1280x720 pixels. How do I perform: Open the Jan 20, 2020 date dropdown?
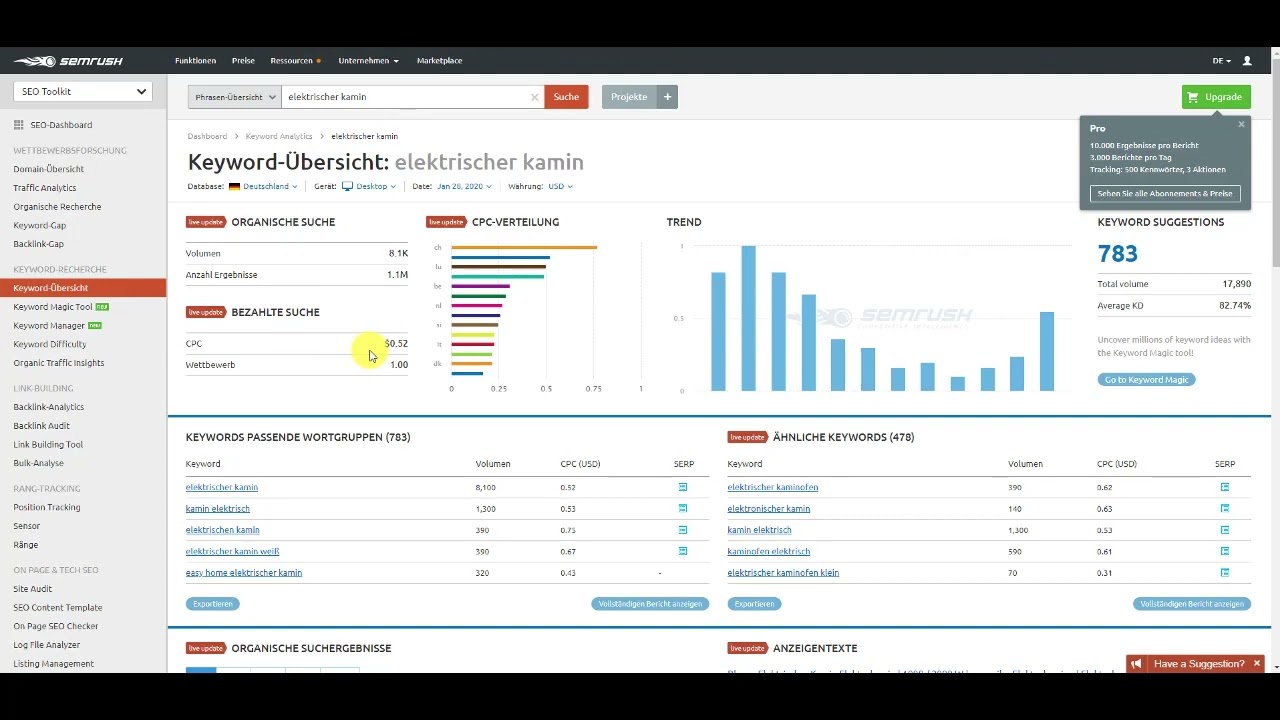tap(464, 186)
